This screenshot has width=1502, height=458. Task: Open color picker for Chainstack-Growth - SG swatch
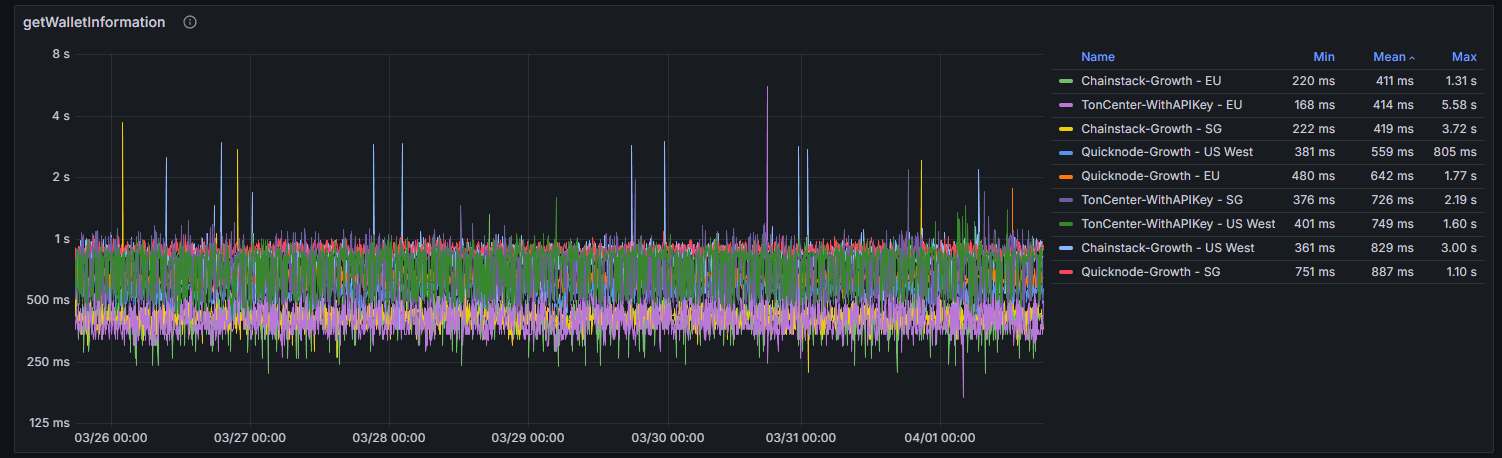coord(1066,129)
